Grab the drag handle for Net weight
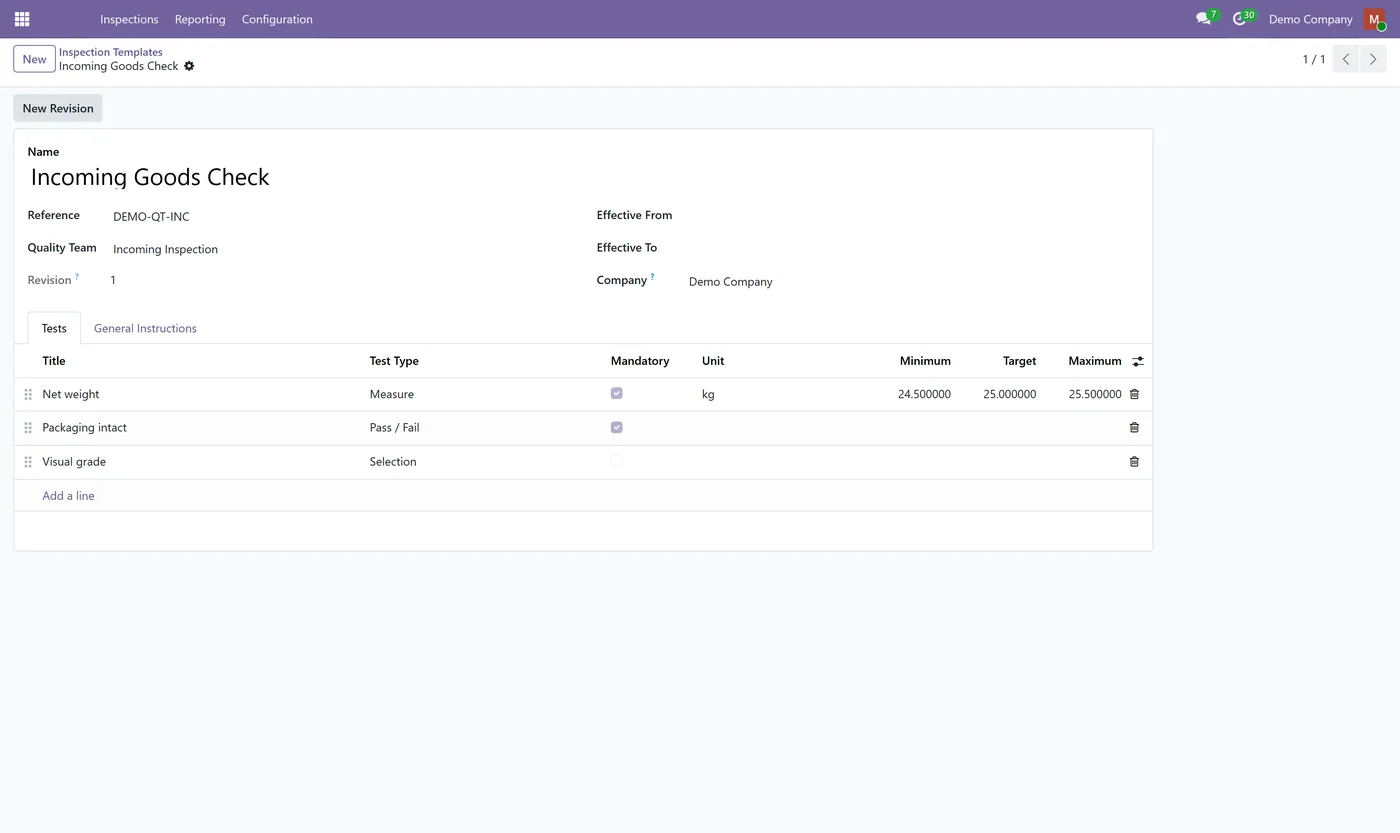 click(28, 395)
